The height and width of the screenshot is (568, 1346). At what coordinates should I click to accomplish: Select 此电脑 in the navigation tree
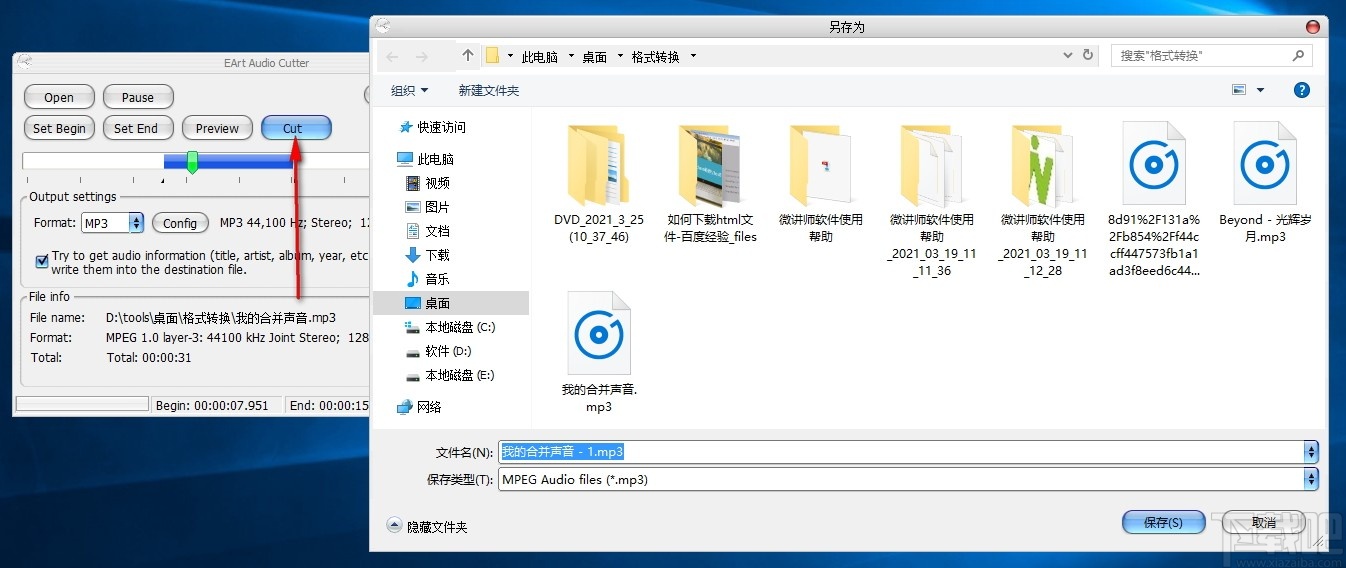[x=425, y=159]
